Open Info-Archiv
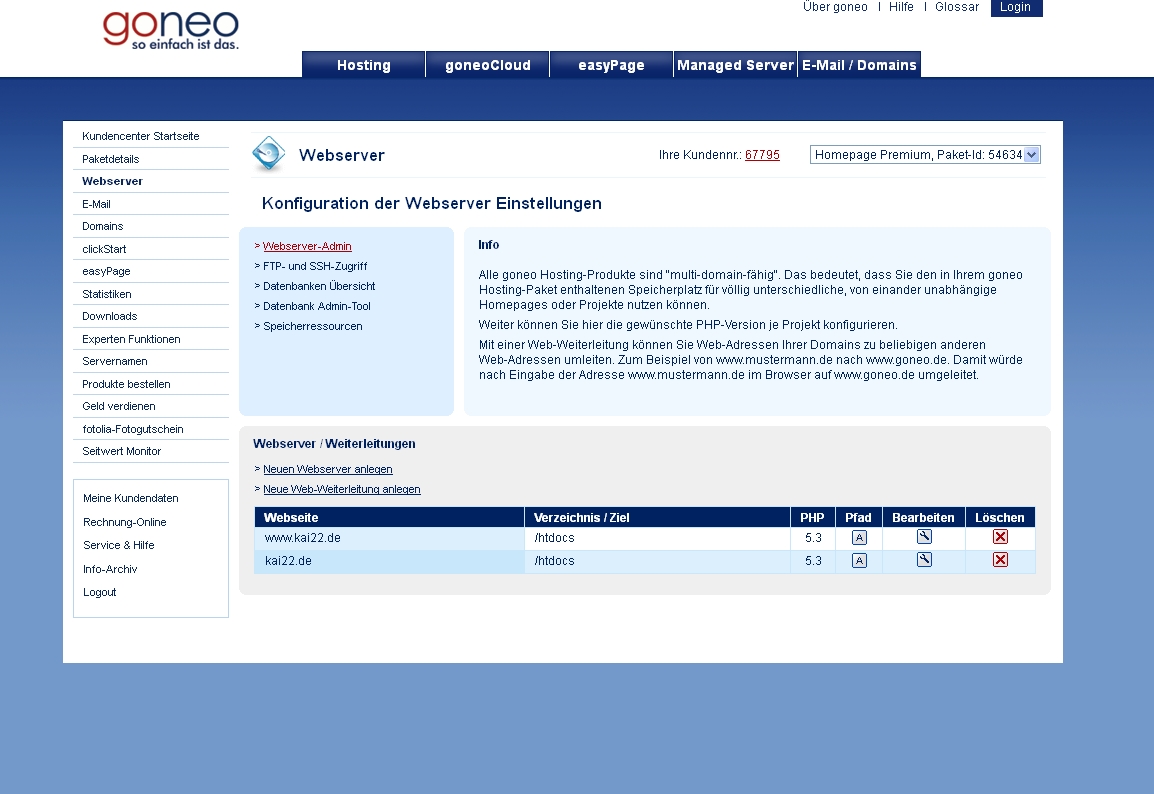This screenshot has height=794, width=1154. pos(110,569)
